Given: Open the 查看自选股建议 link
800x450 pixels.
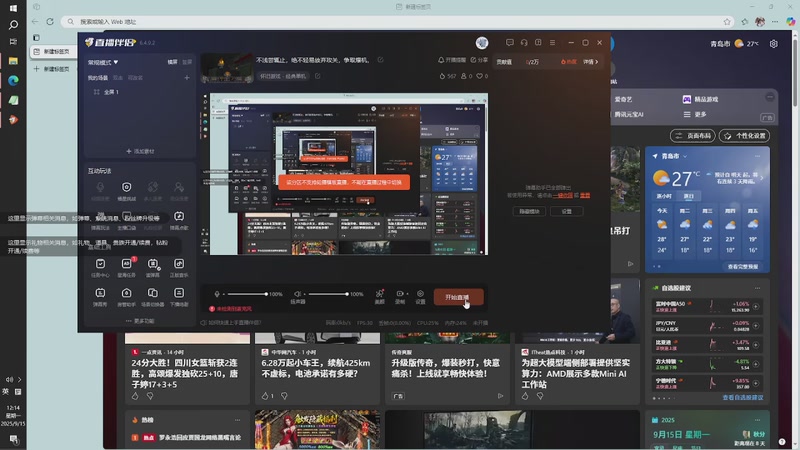Looking at the screenshot, I should click(x=743, y=397).
